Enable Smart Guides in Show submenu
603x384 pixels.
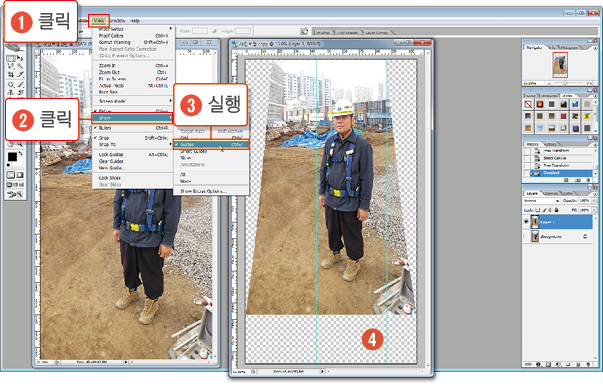(211, 151)
